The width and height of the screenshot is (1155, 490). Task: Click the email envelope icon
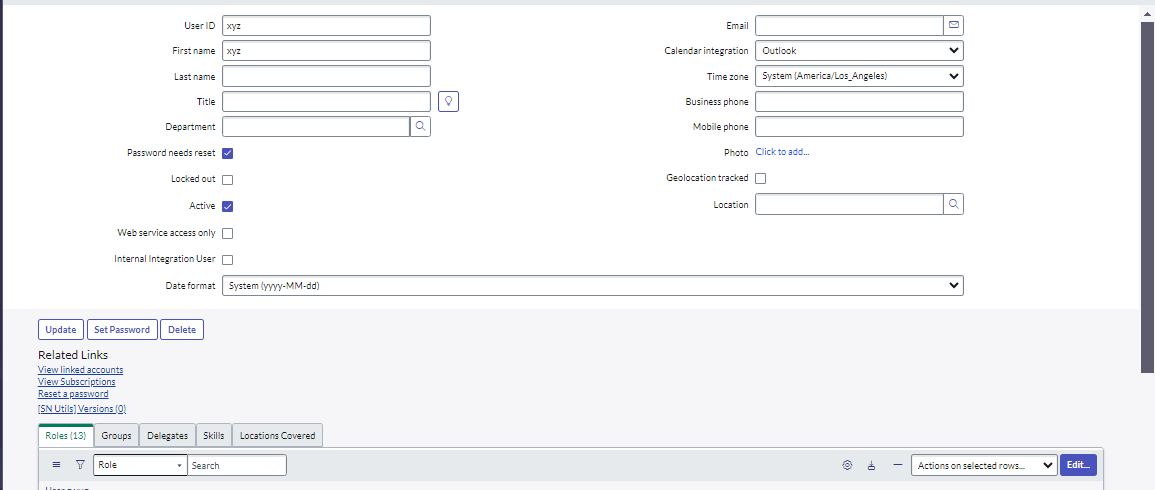click(954, 25)
